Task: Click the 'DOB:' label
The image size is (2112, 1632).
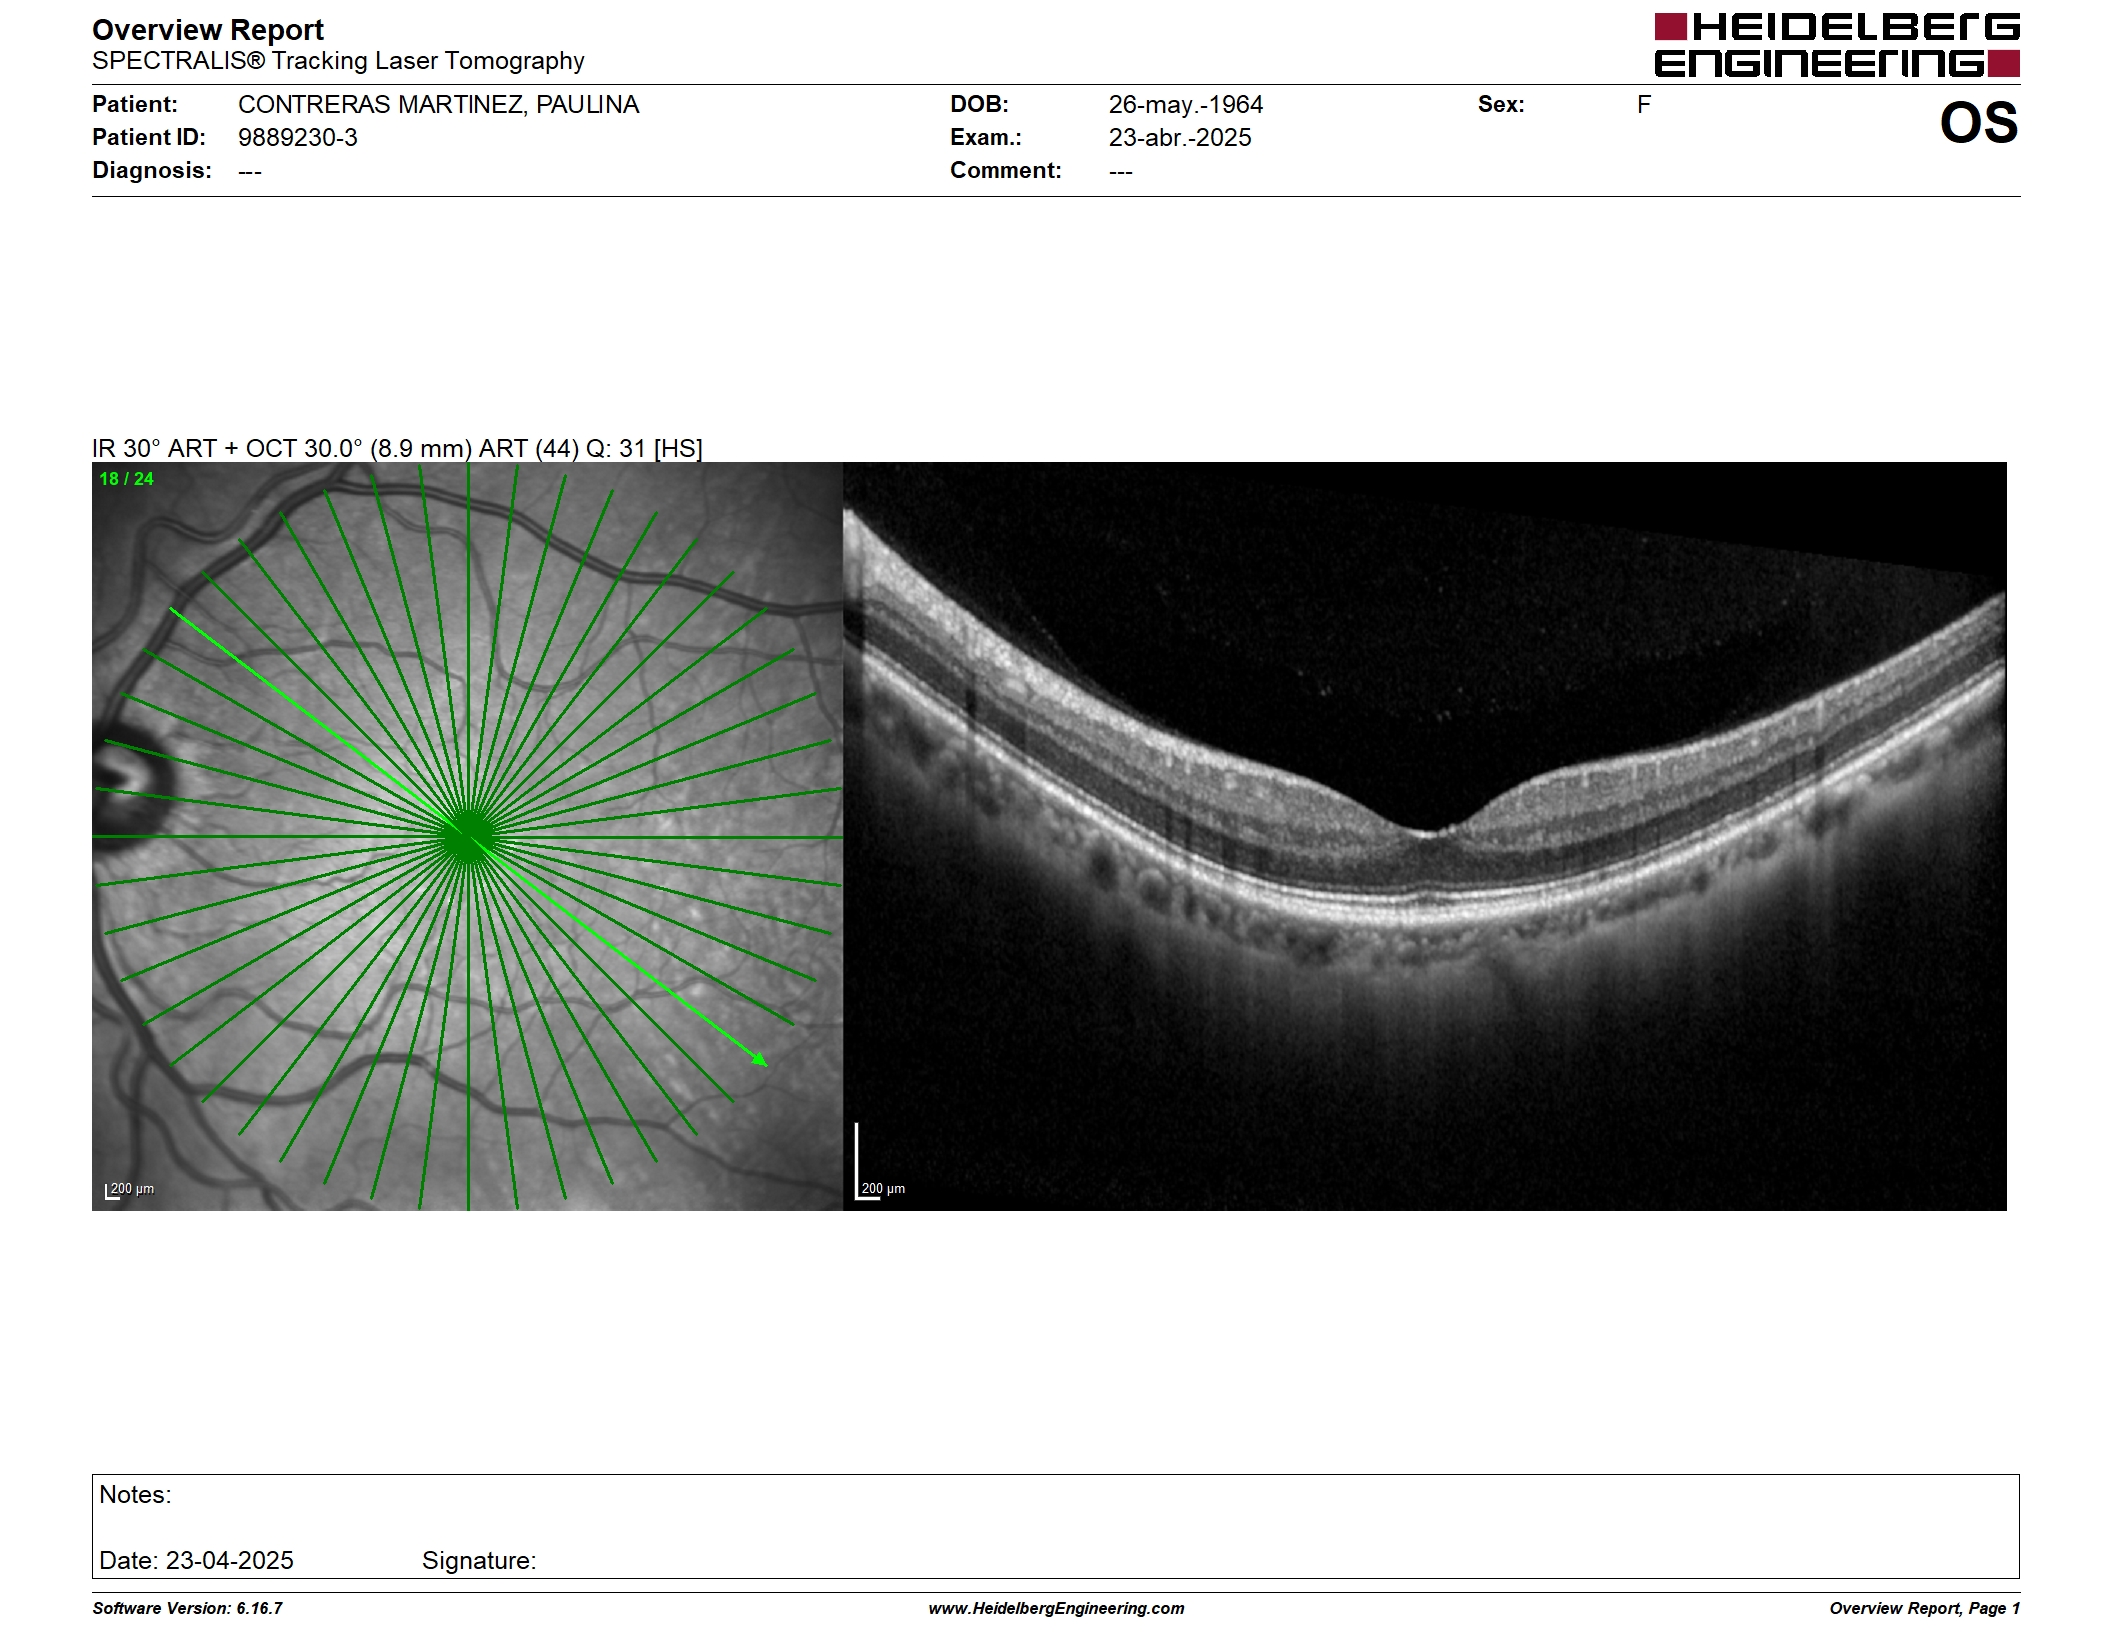Action: (979, 105)
